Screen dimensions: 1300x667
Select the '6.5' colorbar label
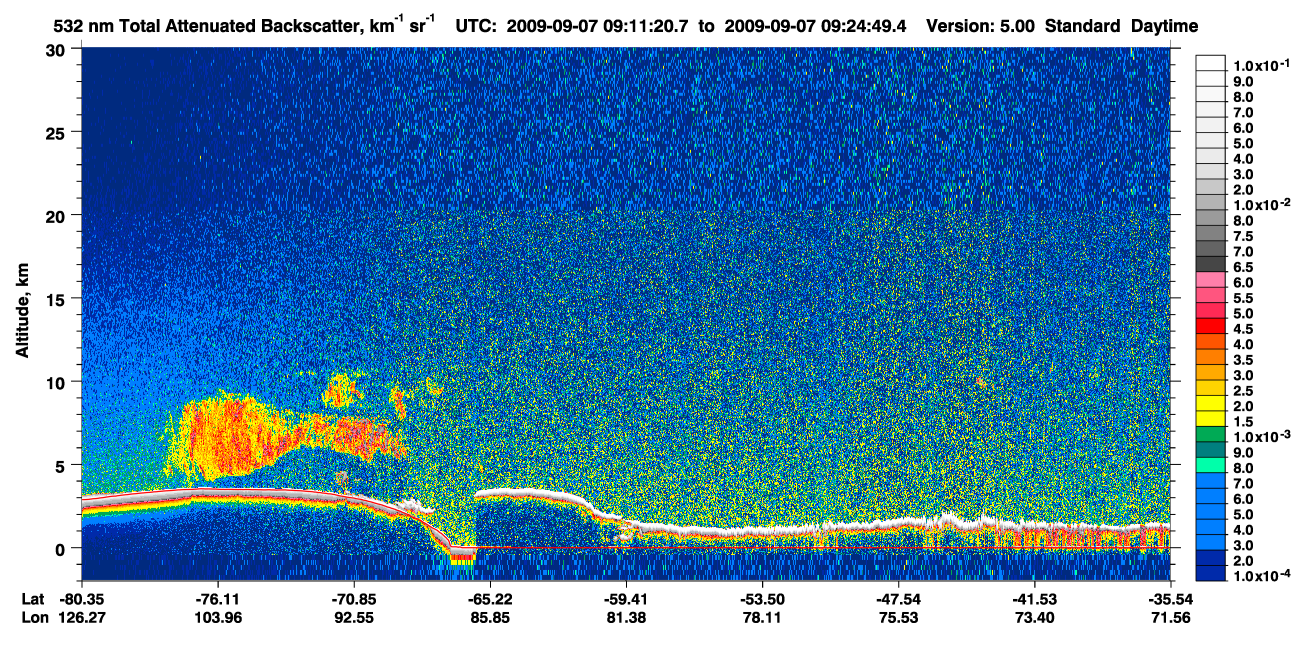1243,267
